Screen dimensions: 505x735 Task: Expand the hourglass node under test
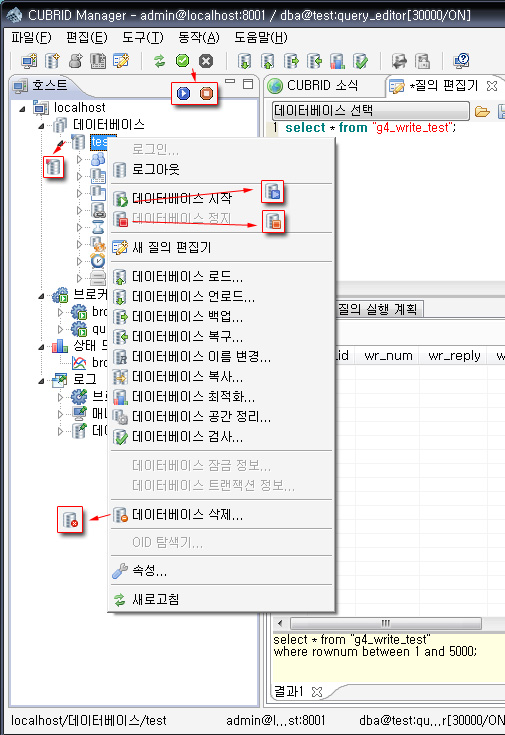[79, 227]
